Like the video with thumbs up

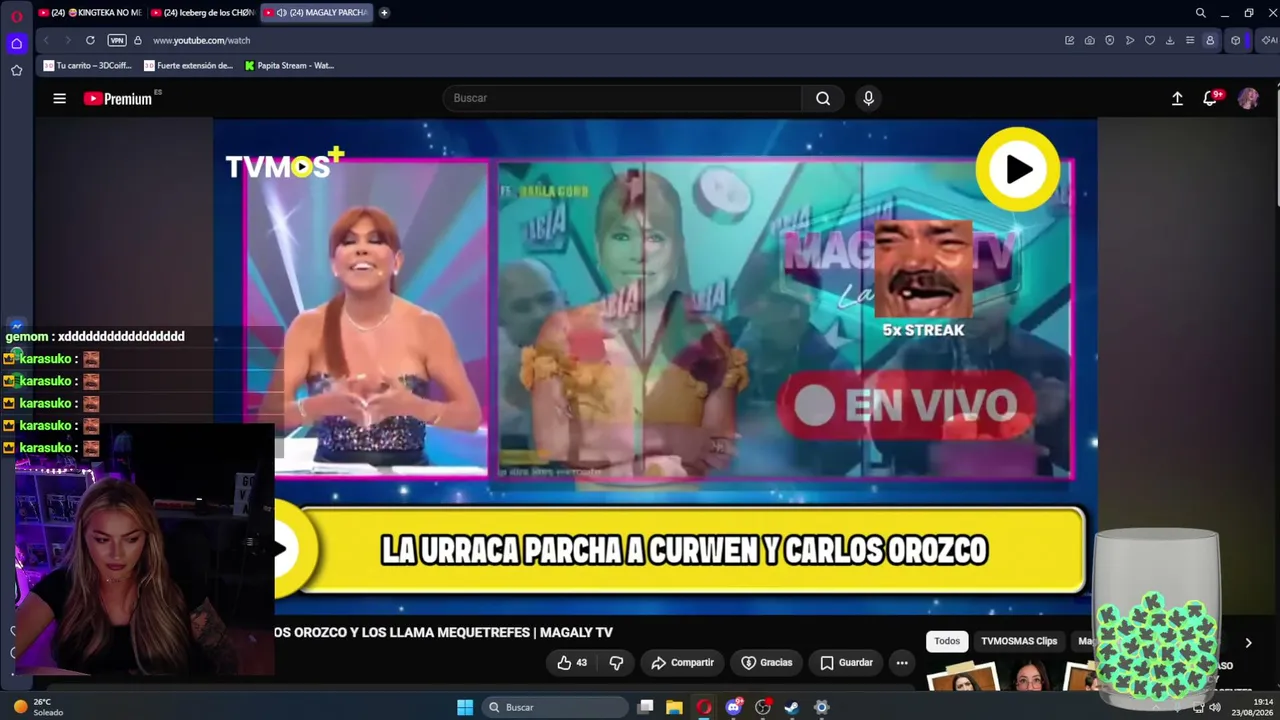[x=573, y=663]
